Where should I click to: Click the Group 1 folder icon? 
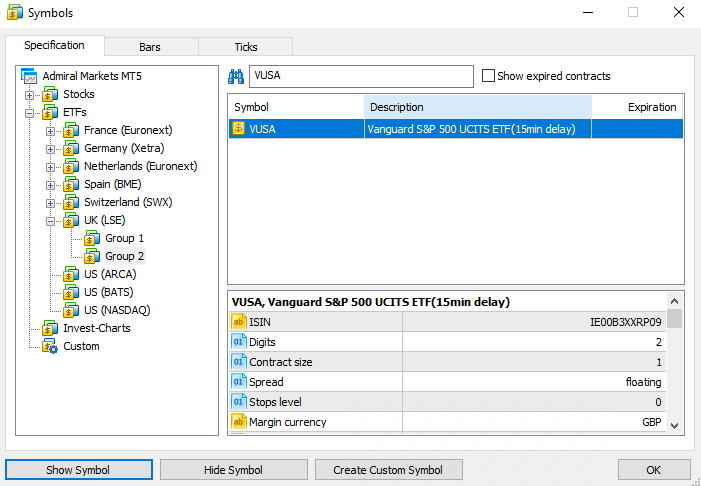click(x=92, y=238)
